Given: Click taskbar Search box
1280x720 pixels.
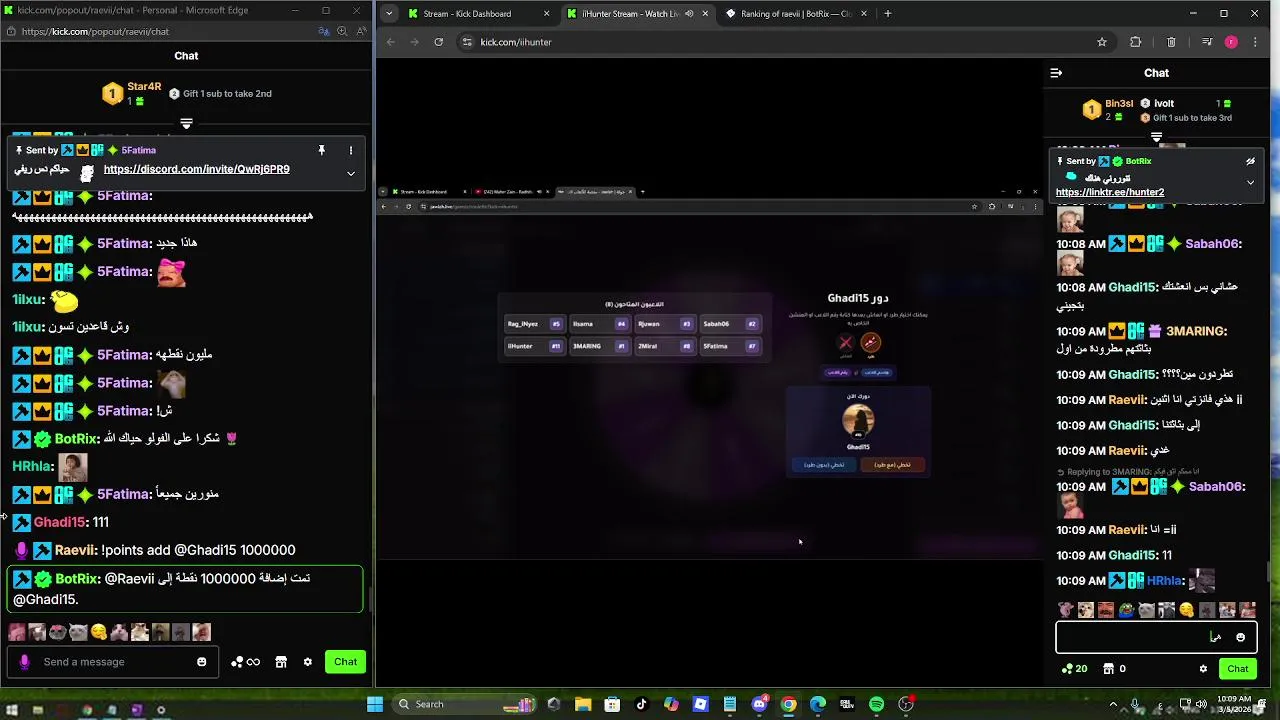Looking at the screenshot, I should [465, 705].
